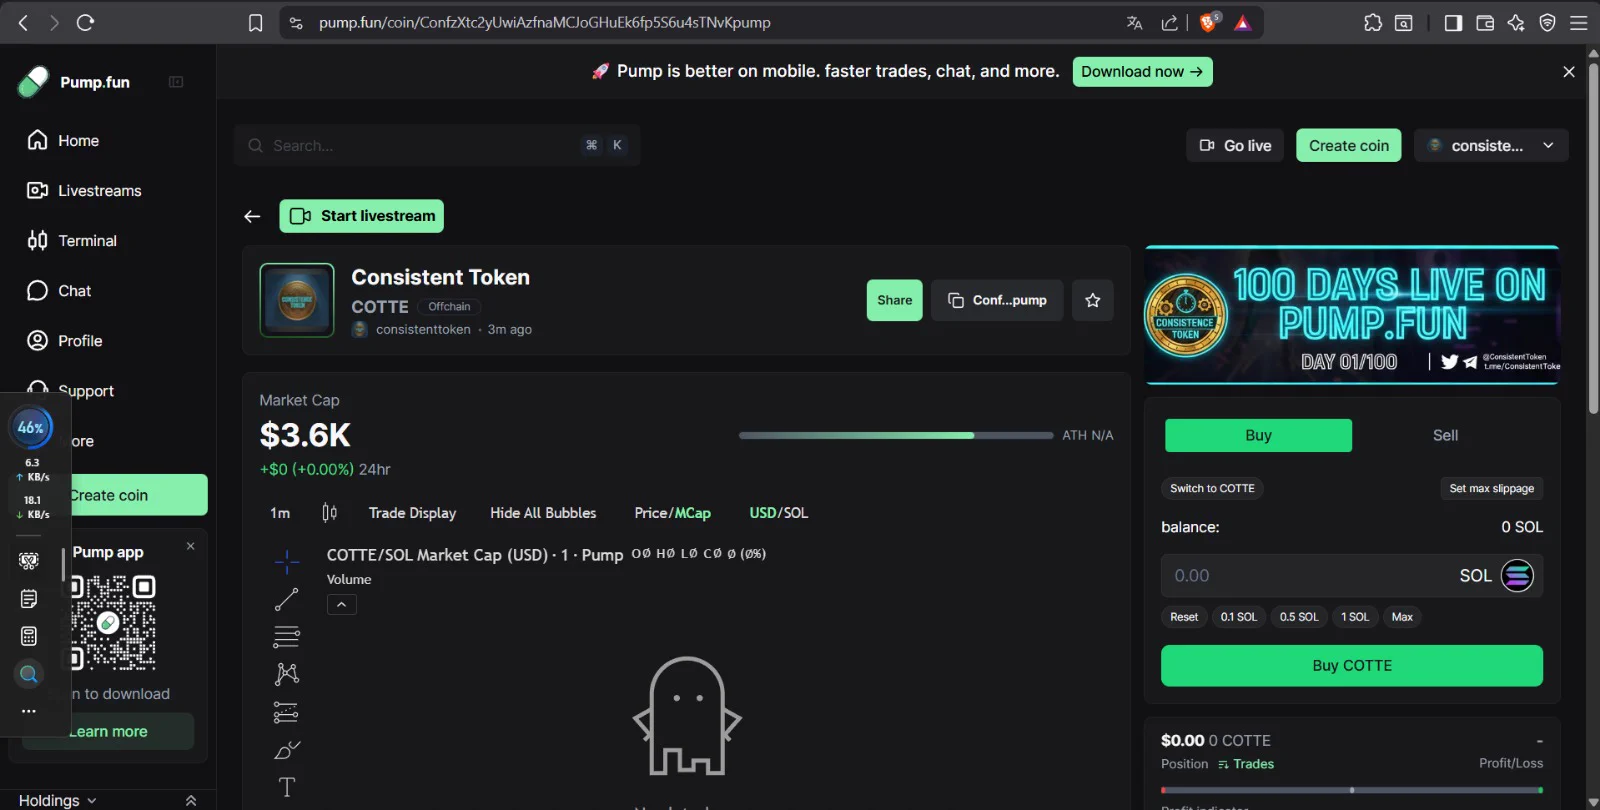Click the Go live button
This screenshot has height=810, width=1600.
click(x=1235, y=145)
